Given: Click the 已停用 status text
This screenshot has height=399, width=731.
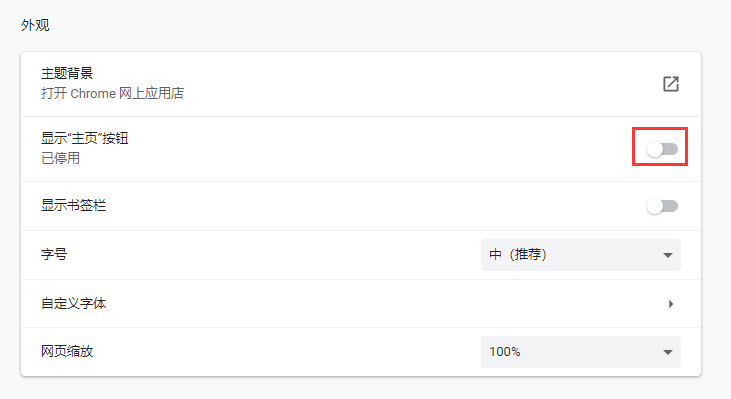Looking at the screenshot, I should [60, 158].
